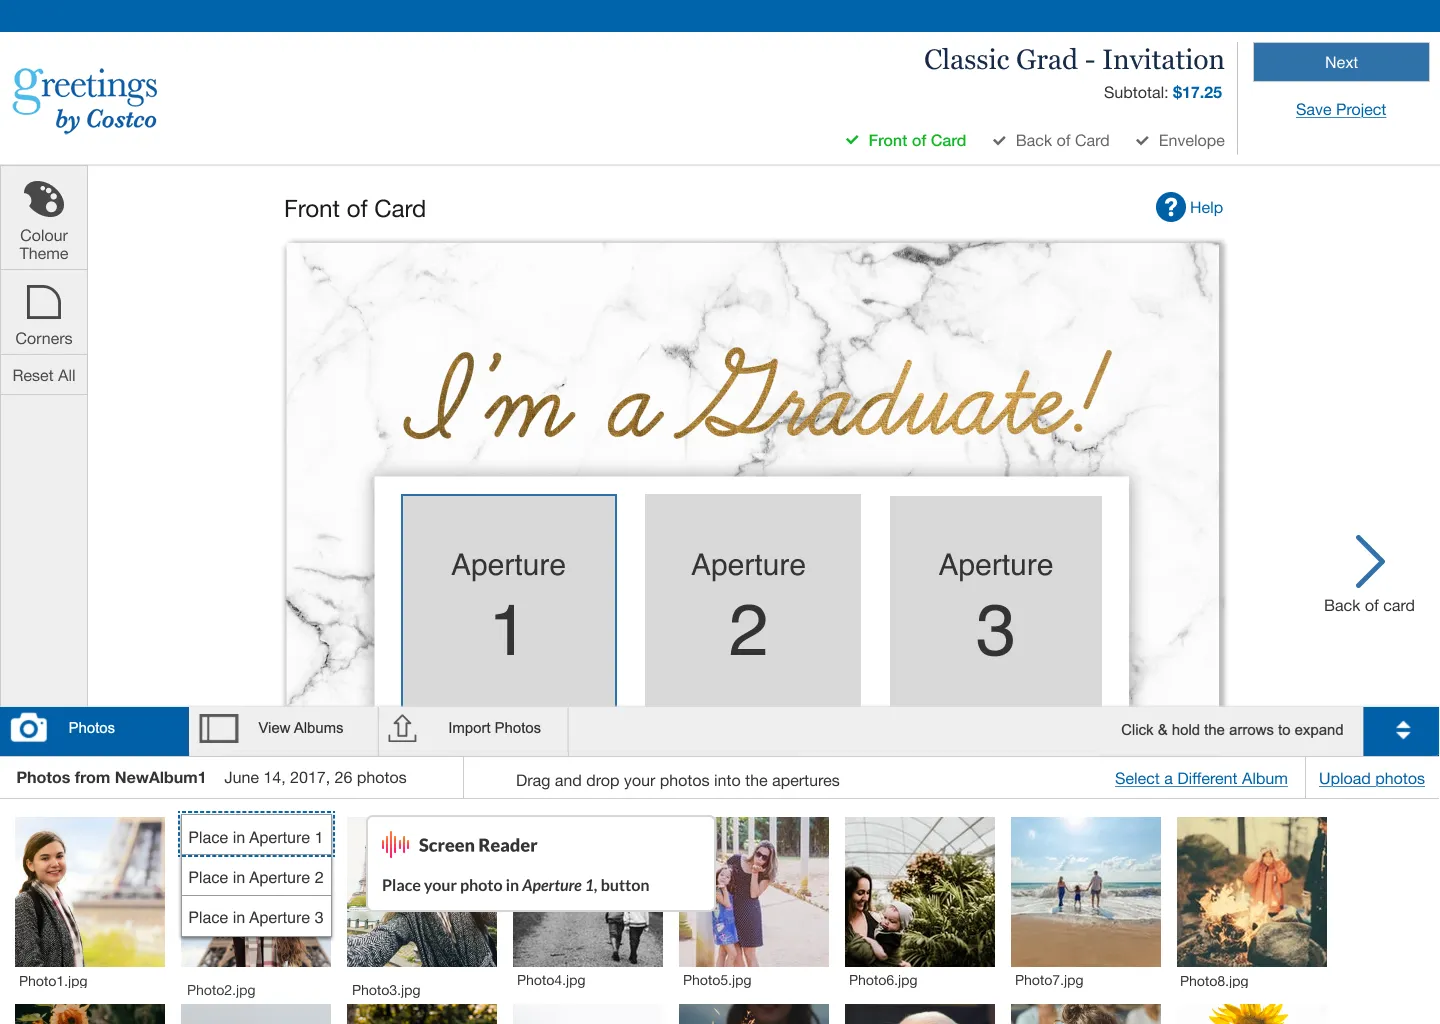The width and height of the screenshot is (1440, 1024).
Task: Select the Aperture 3 photo slot
Action: point(996,600)
